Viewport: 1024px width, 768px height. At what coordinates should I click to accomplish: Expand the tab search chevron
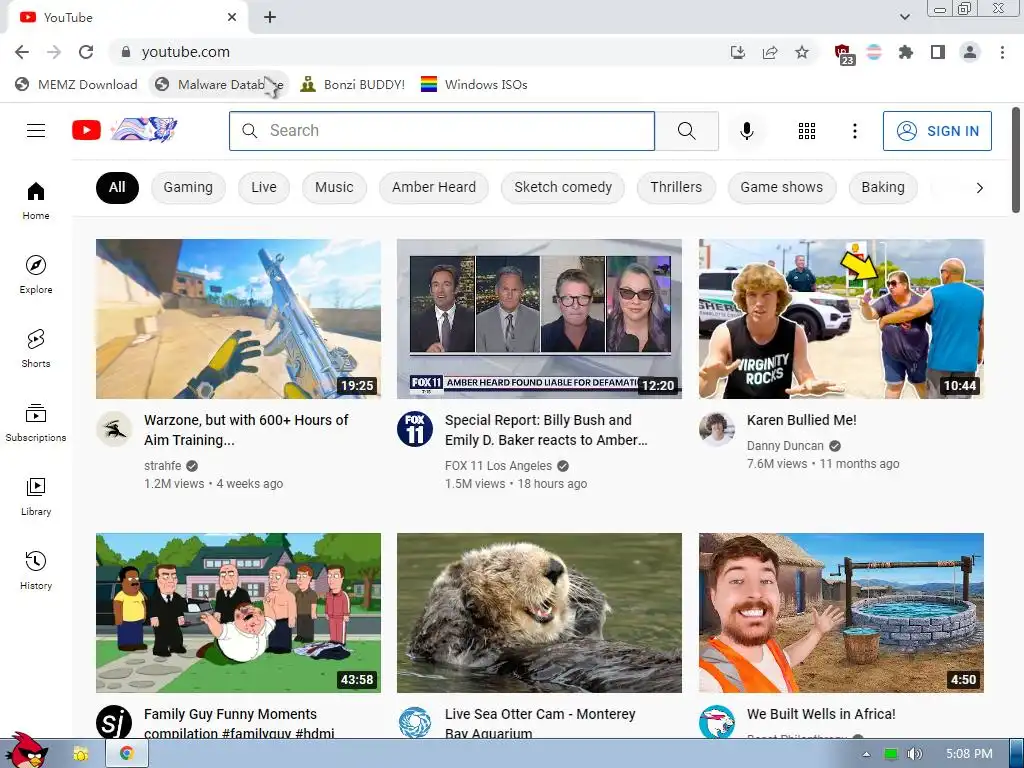(x=904, y=17)
